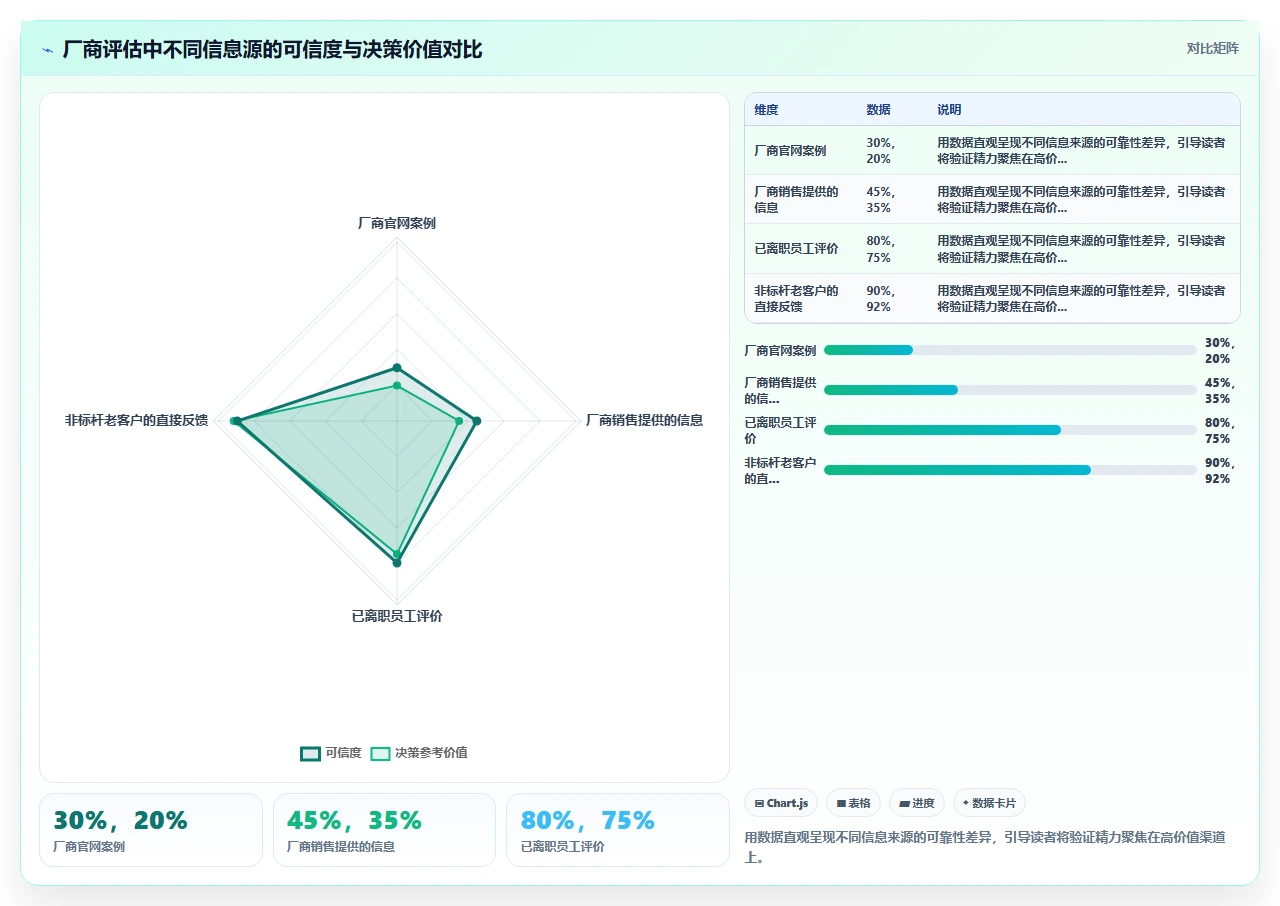Click radar axis label 非标杆老客户的直接反馈
The width and height of the screenshot is (1280, 906).
pos(137,420)
